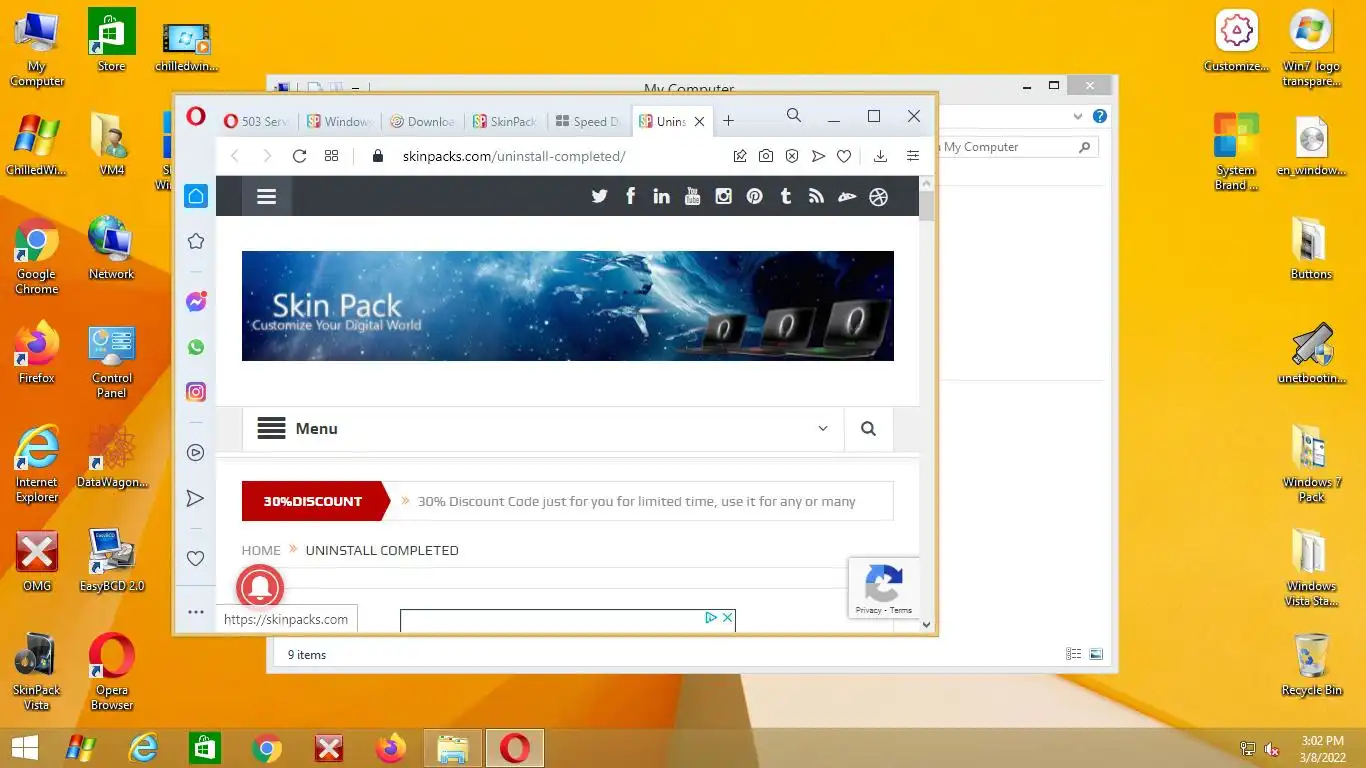Open the Opera main menu logo
The width and height of the screenshot is (1366, 768).
[x=196, y=117]
